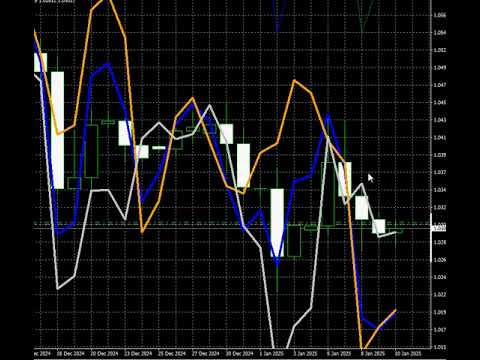
Task: Click the 1.019 price axis label
Action: (x=439, y=312)
